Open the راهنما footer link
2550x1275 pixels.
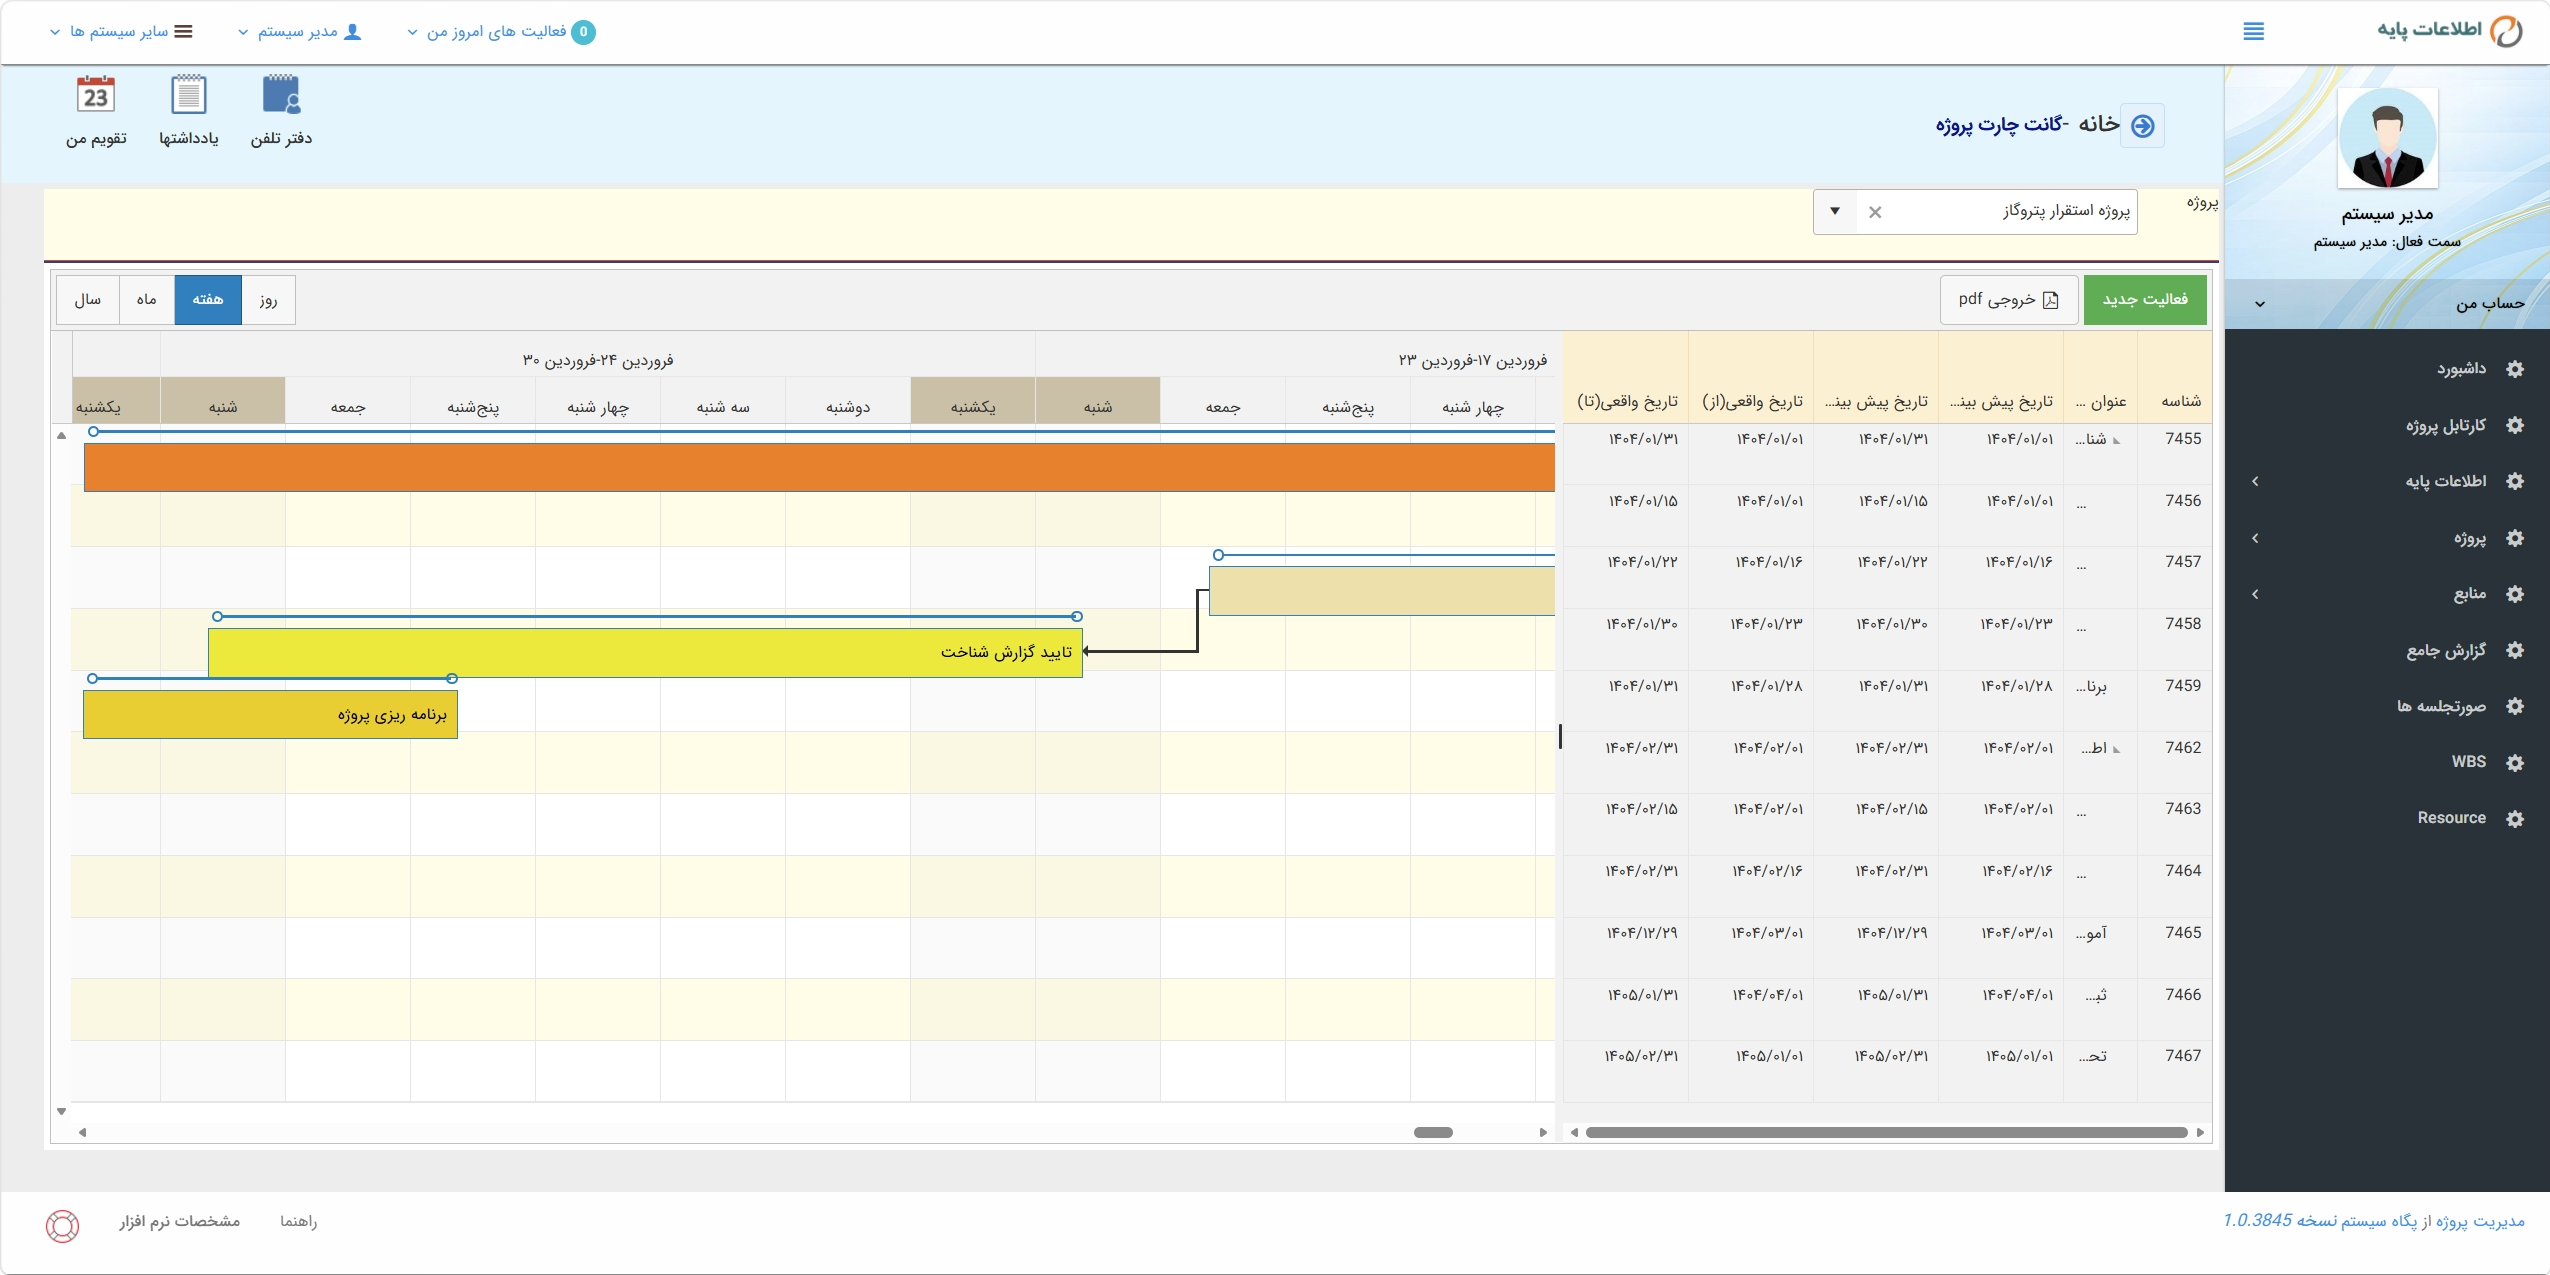(x=298, y=1221)
